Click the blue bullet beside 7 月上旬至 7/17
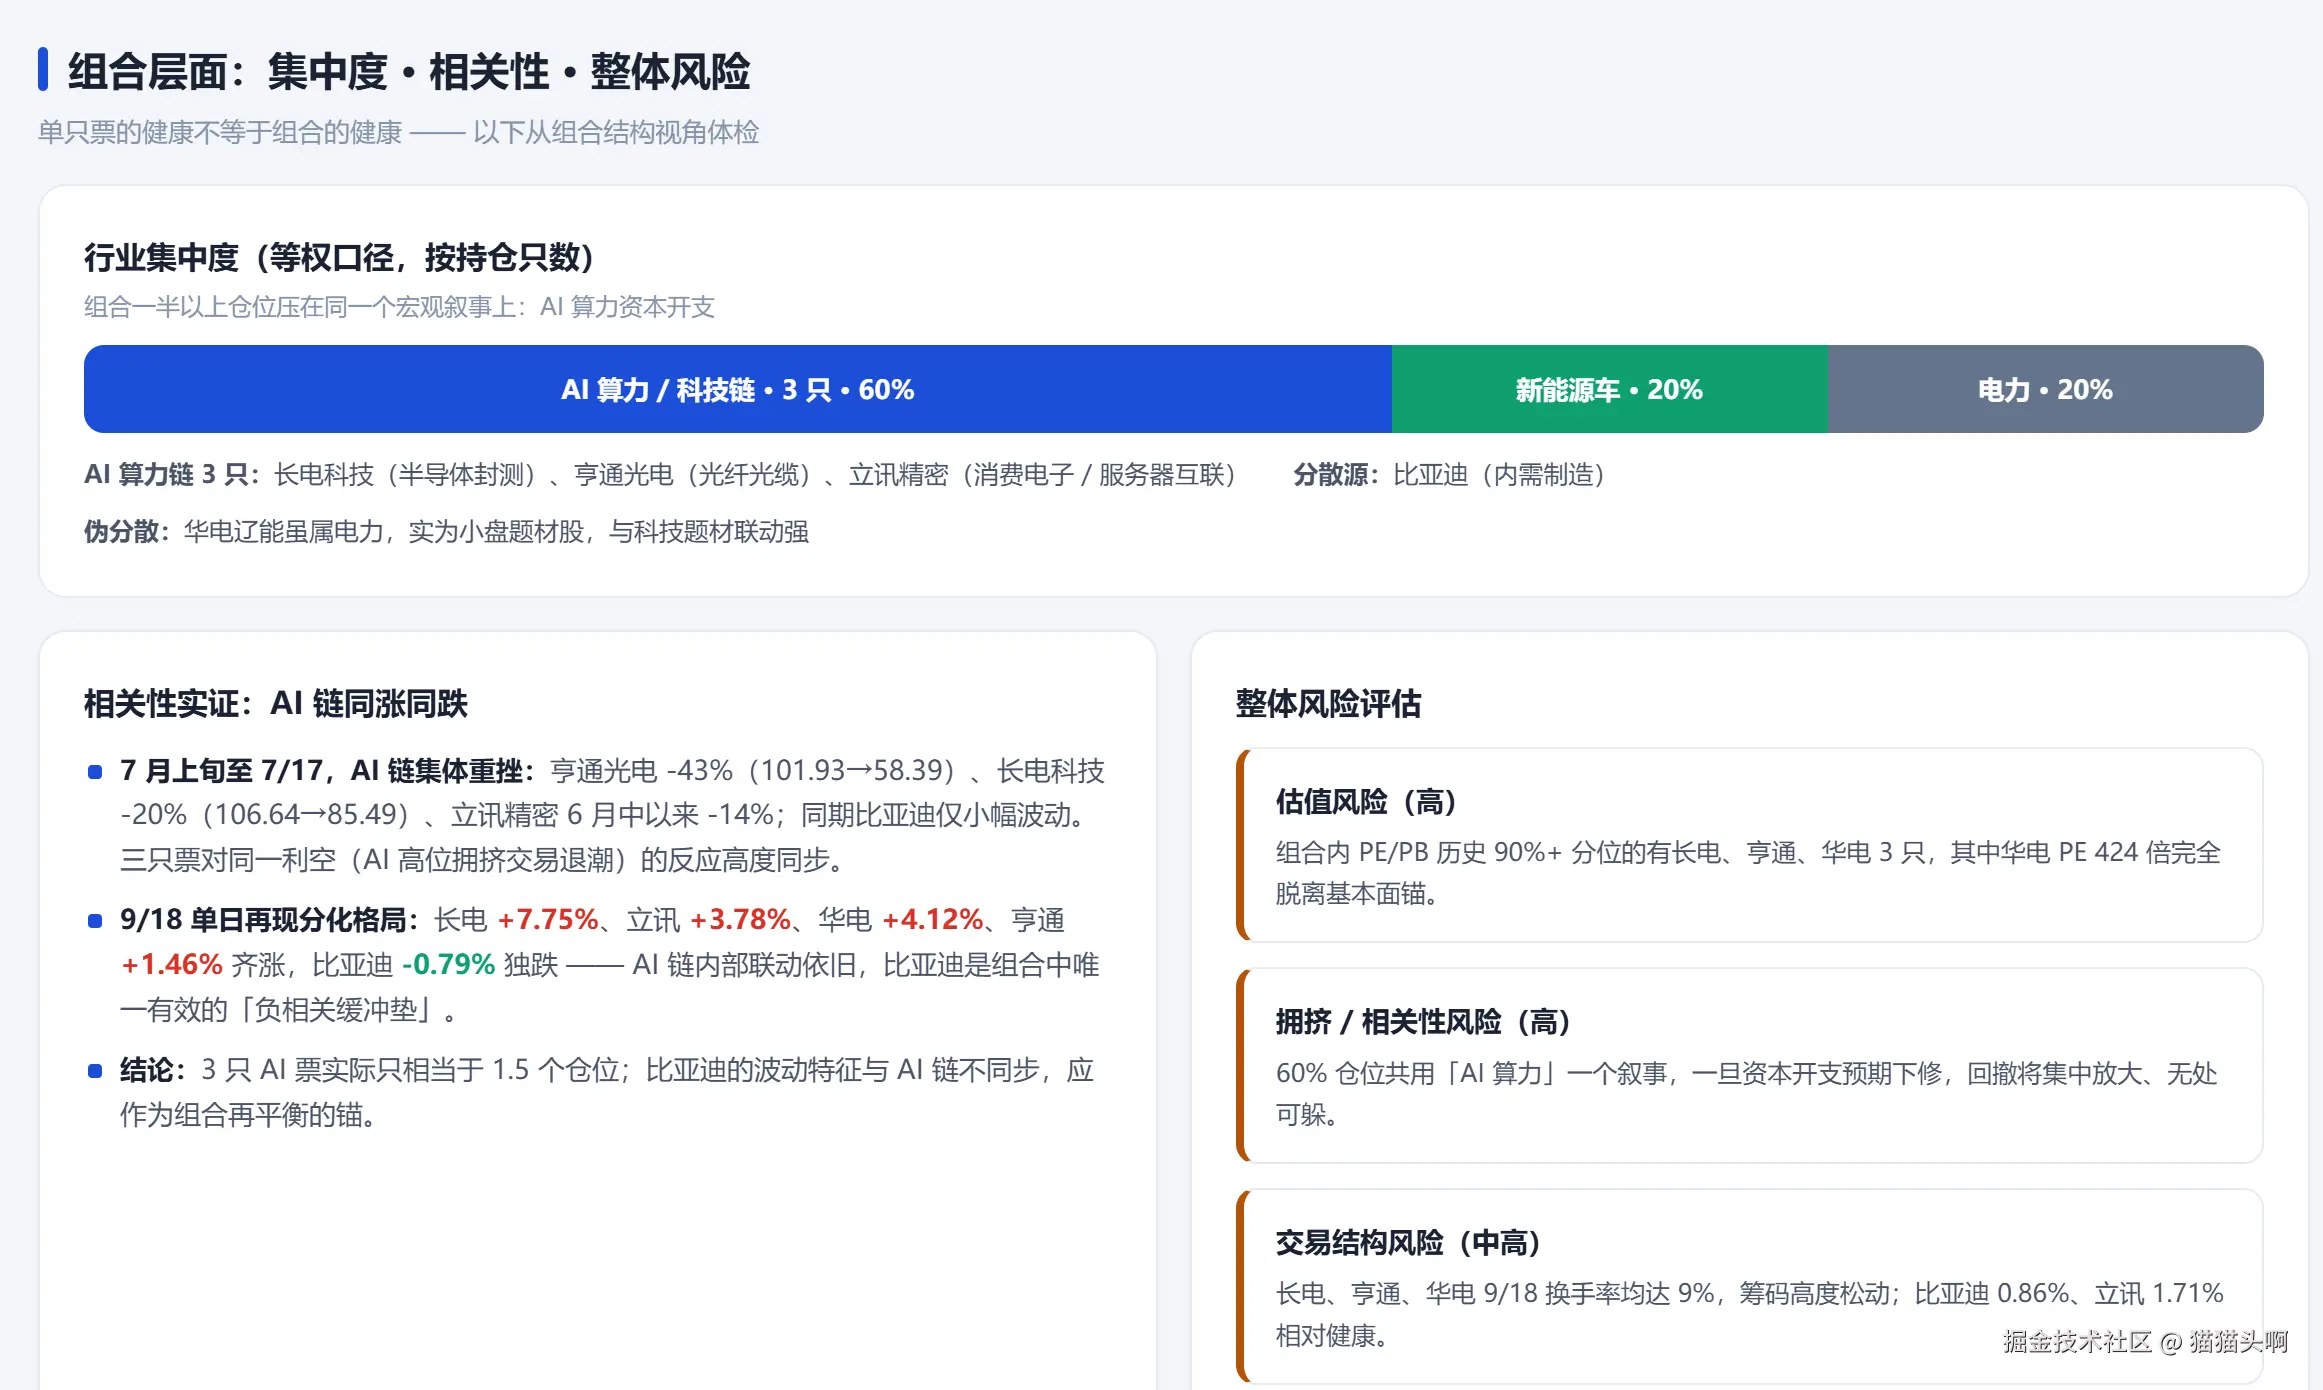This screenshot has height=1390, width=2323. tap(95, 771)
